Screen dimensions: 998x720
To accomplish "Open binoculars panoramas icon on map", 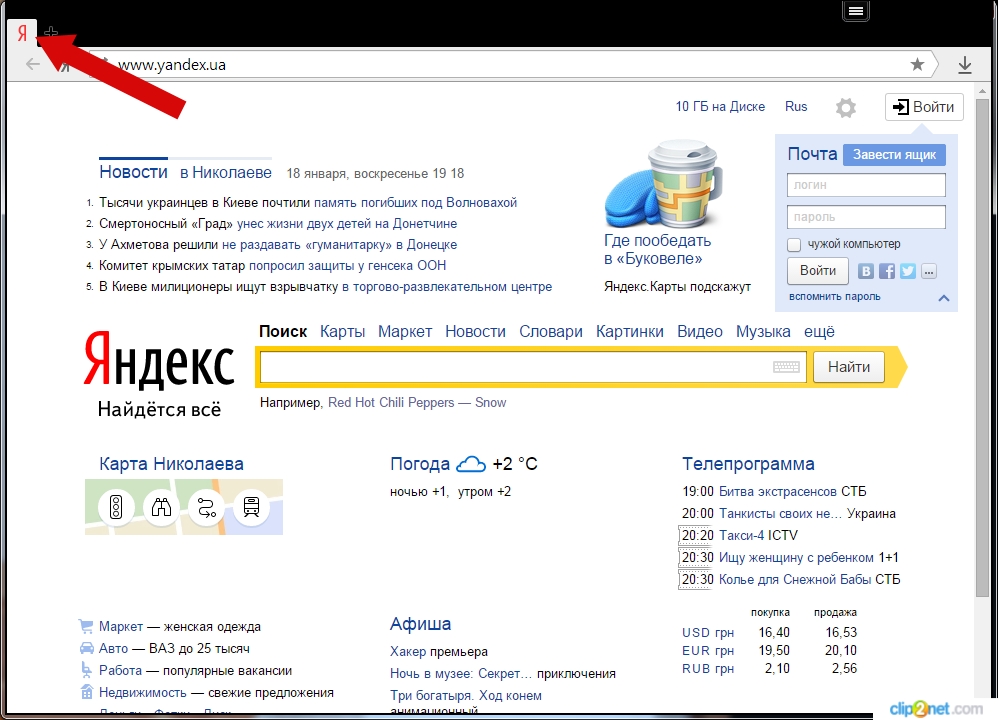I will coord(161,507).
